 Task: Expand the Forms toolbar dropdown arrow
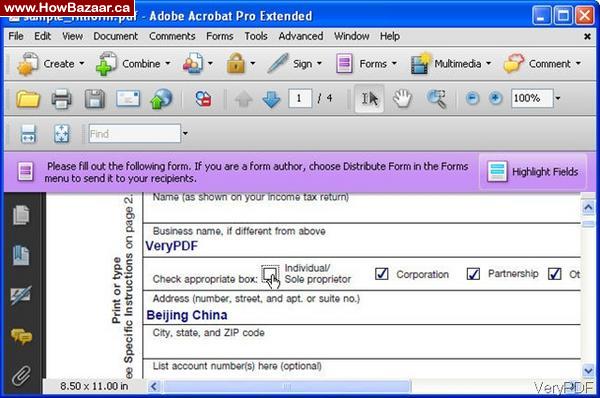coord(394,64)
